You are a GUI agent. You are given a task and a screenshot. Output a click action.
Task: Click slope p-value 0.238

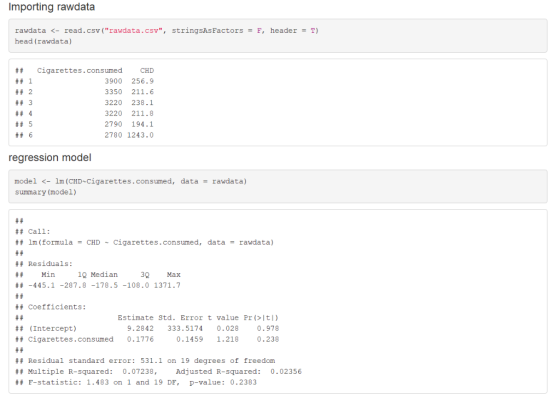click(x=268, y=339)
